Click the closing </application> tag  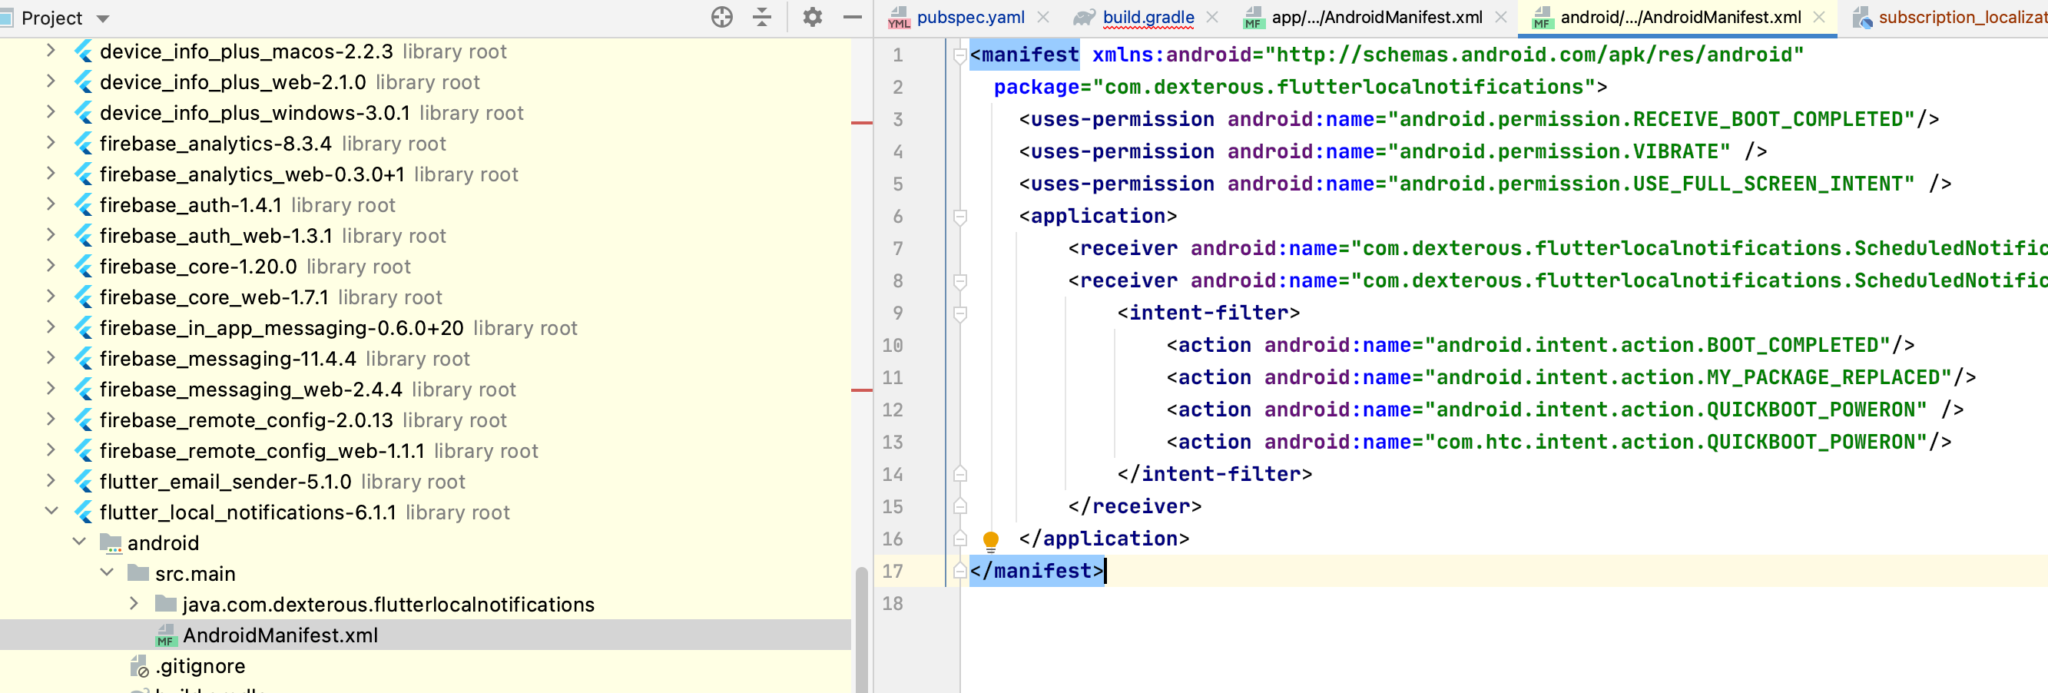point(1104,539)
